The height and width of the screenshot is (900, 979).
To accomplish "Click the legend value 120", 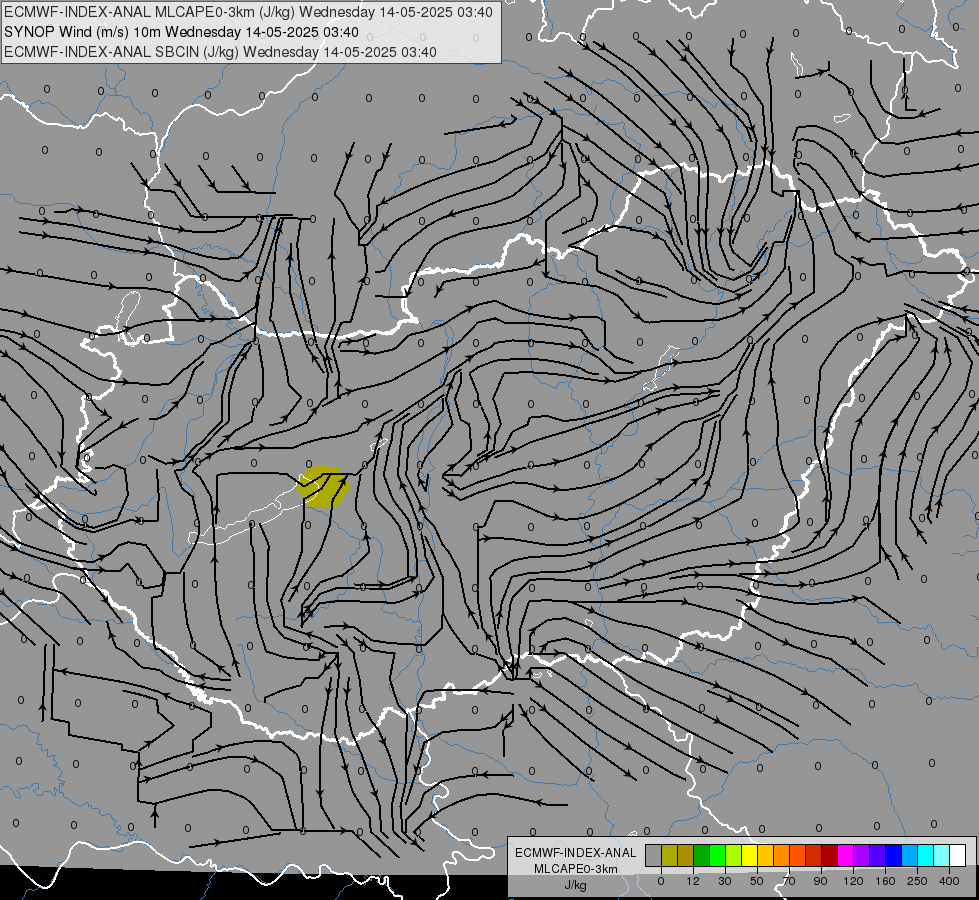I will tap(853, 881).
